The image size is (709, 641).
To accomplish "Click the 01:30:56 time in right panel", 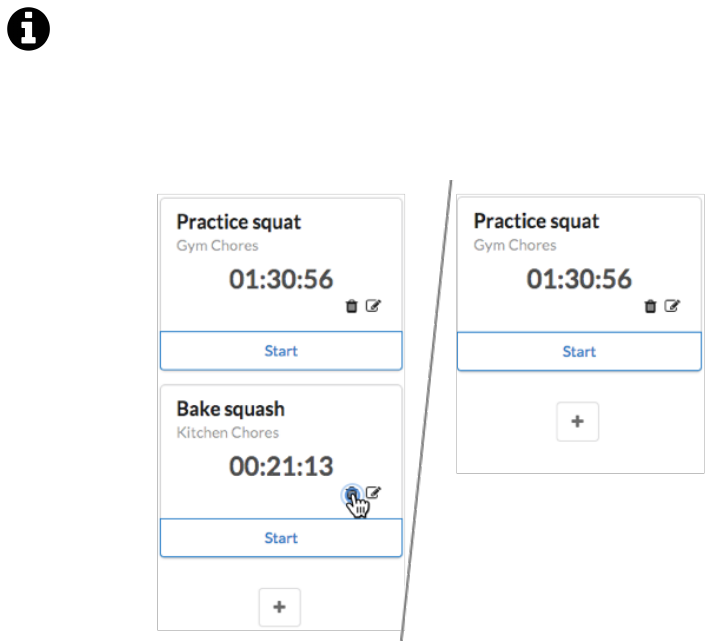I will pyautogui.click(x=579, y=280).
